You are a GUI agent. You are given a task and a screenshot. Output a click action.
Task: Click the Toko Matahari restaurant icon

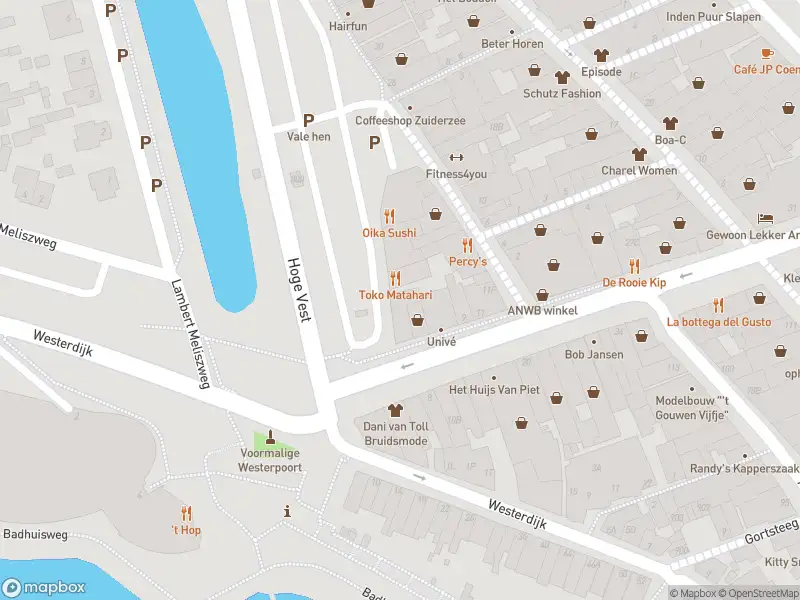(x=395, y=279)
